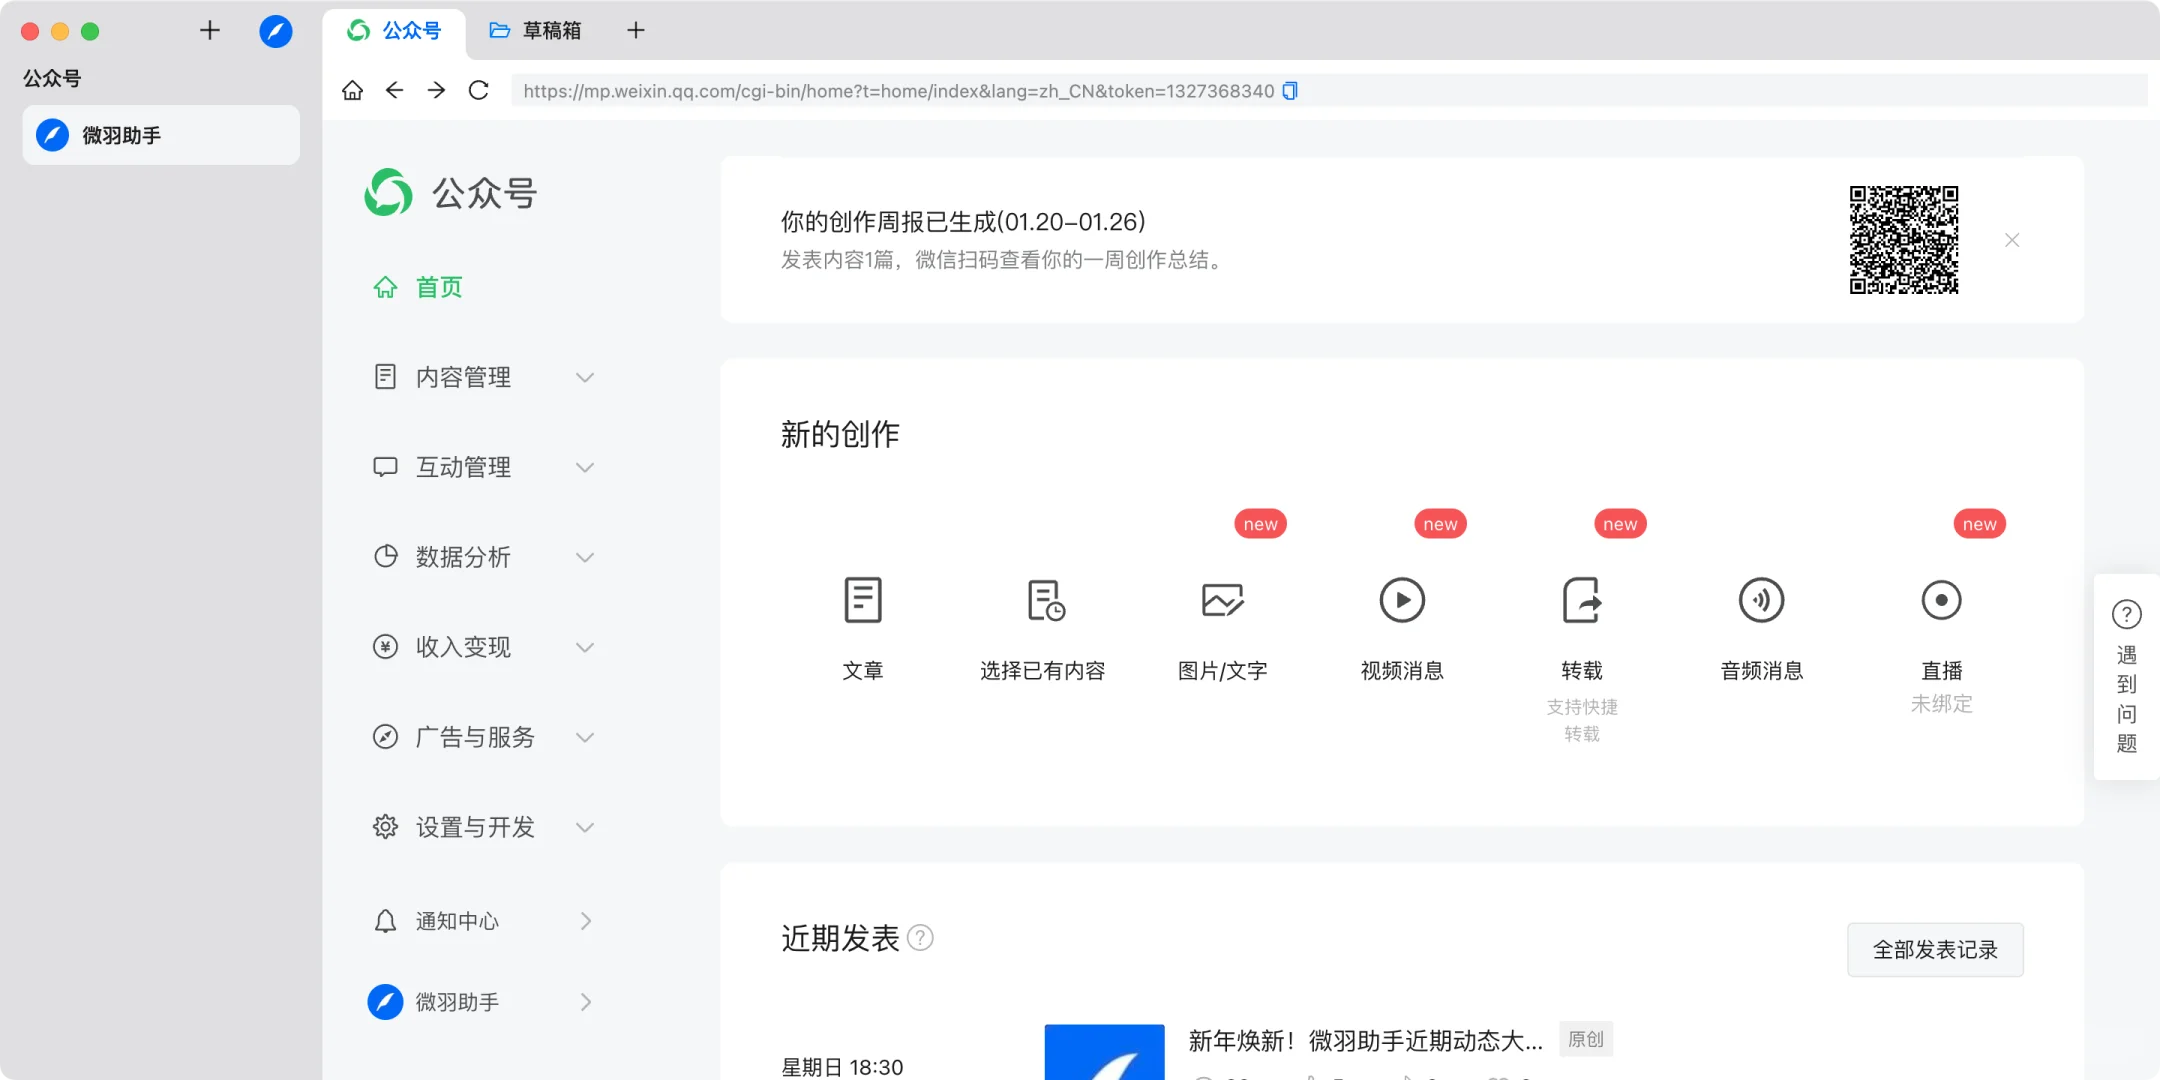Open 通知中心 notifications
This screenshot has height=1080, width=2160.
pyautogui.click(x=457, y=920)
